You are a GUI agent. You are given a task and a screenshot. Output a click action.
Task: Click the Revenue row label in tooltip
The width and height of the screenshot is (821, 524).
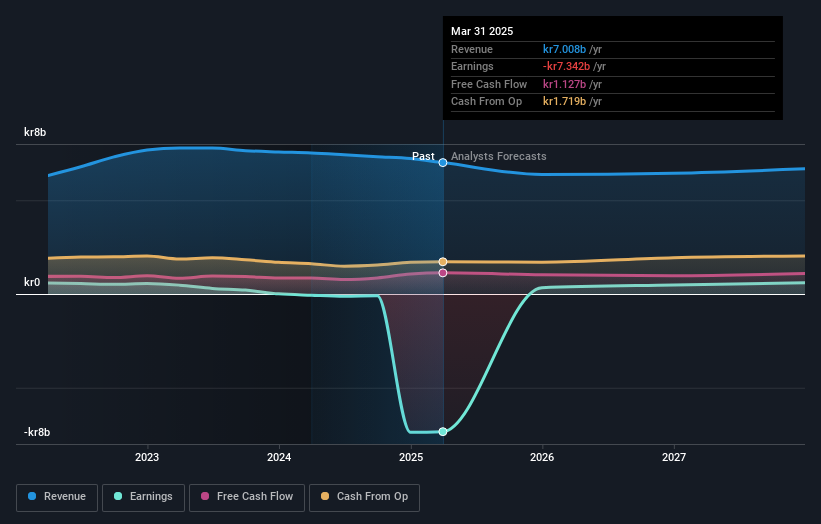coord(472,49)
